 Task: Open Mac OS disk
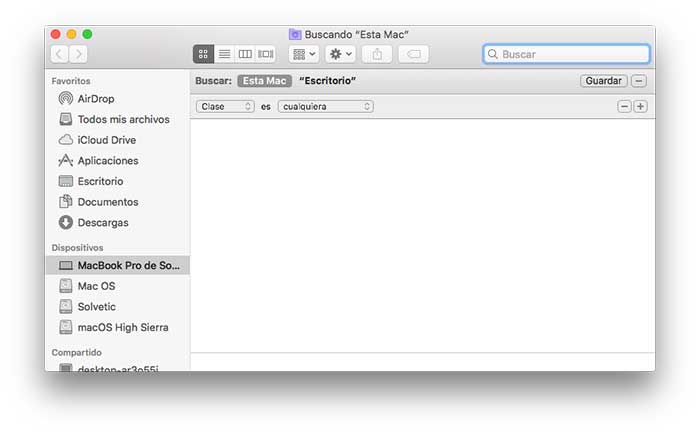point(118,286)
